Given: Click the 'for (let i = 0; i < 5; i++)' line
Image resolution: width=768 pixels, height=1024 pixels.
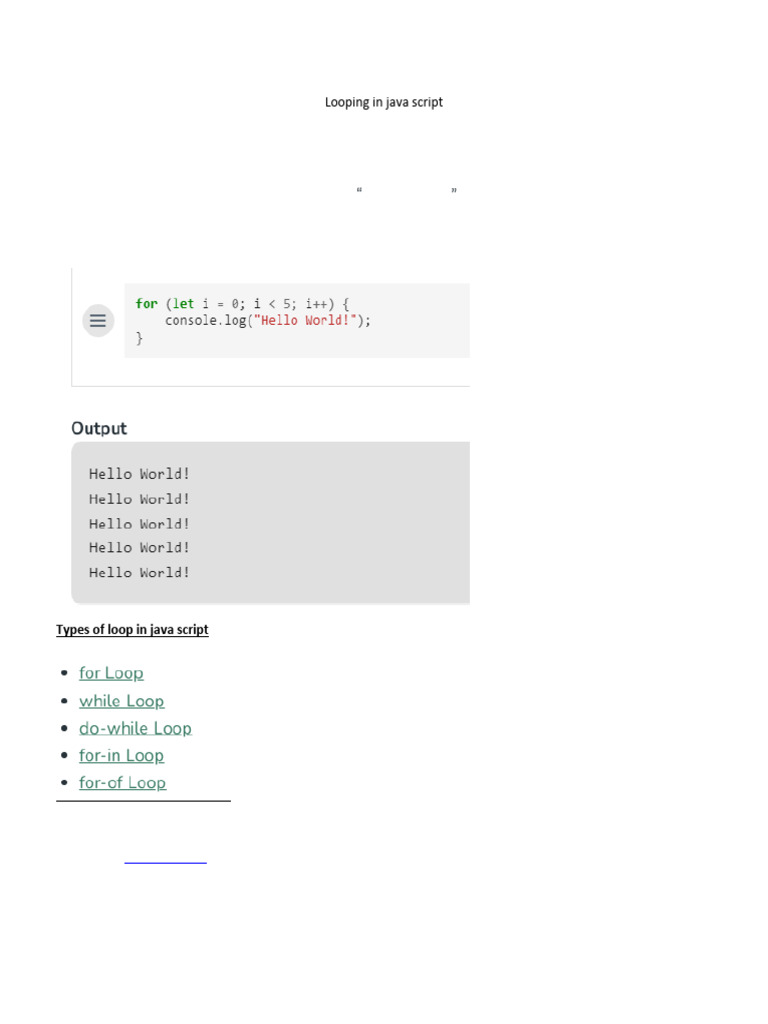Looking at the screenshot, I should pyautogui.click(x=242, y=304).
